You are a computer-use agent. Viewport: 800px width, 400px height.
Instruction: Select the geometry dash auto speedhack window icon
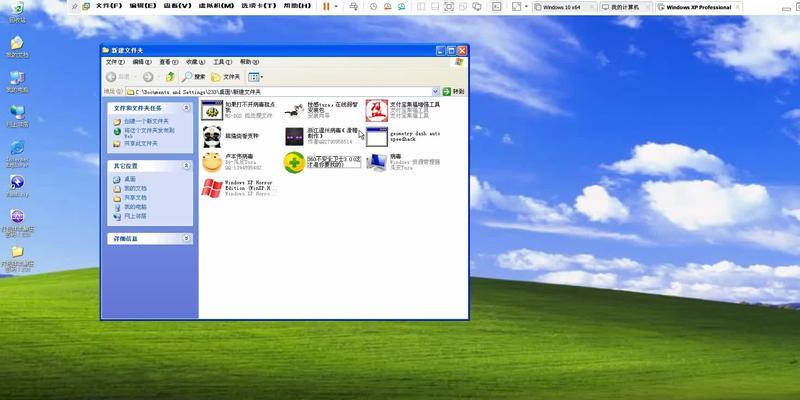377,137
